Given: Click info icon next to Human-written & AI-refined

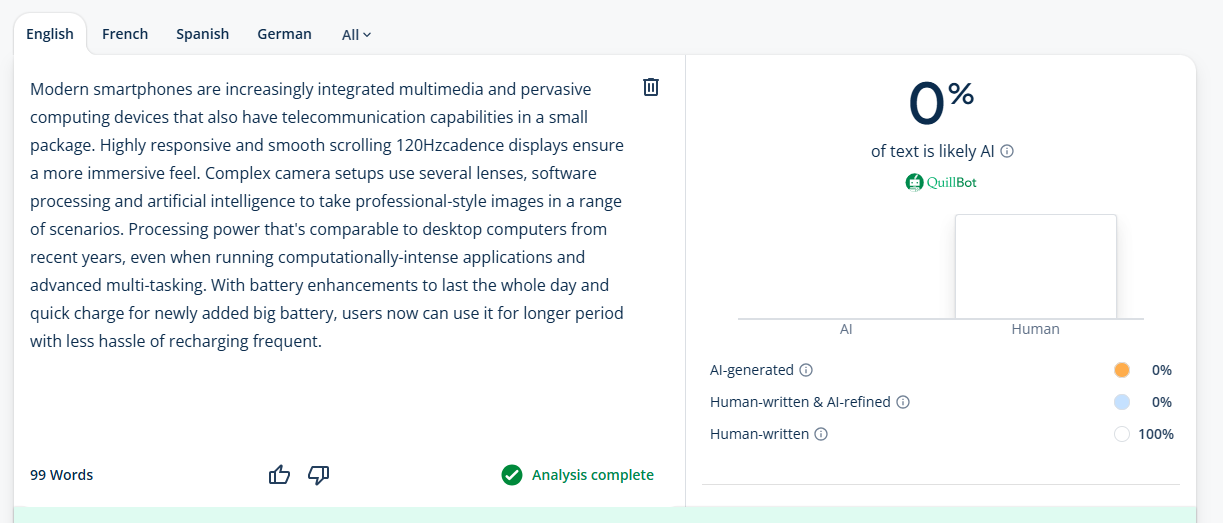Looking at the screenshot, I should coord(903,402).
